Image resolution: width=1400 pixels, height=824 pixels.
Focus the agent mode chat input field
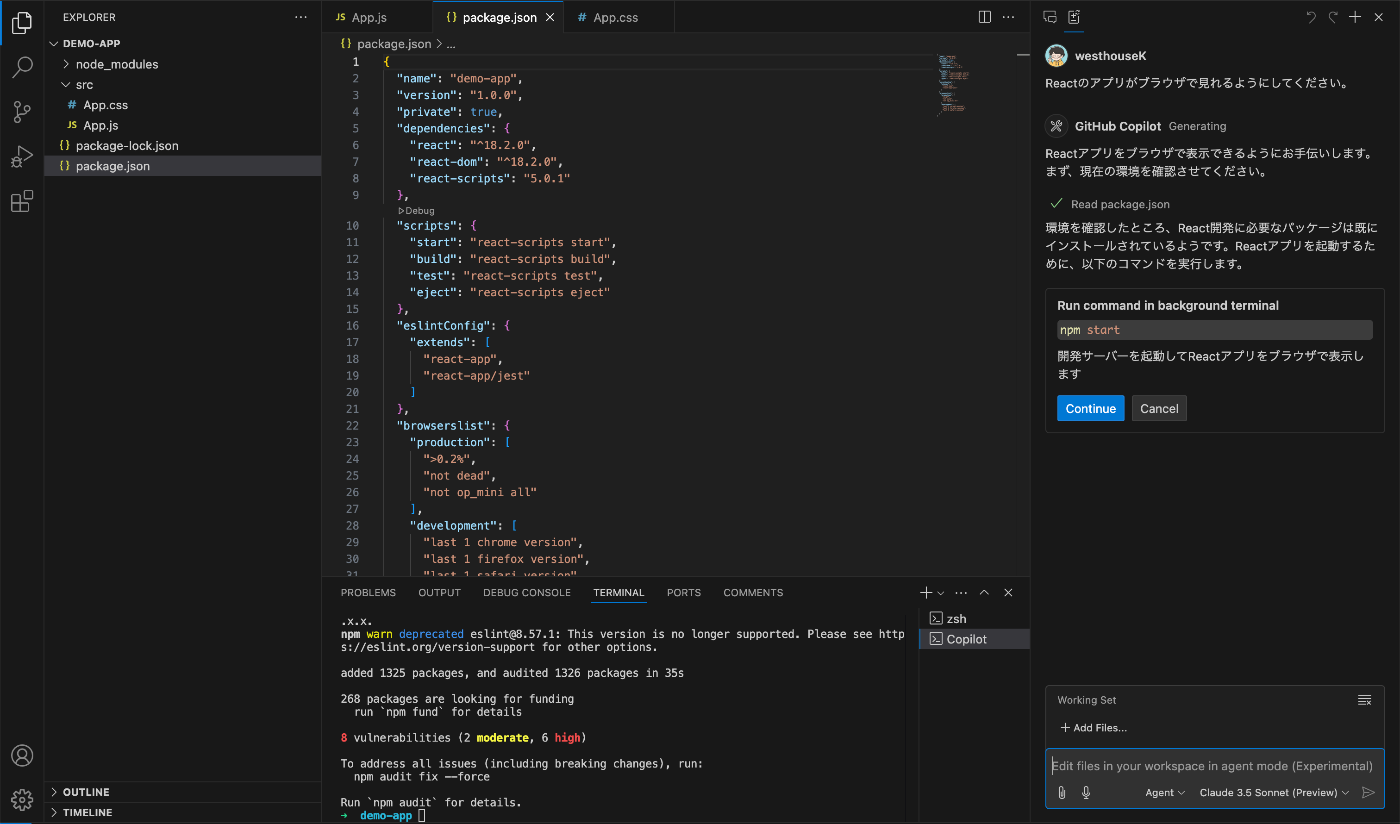(x=1212, y=766)
